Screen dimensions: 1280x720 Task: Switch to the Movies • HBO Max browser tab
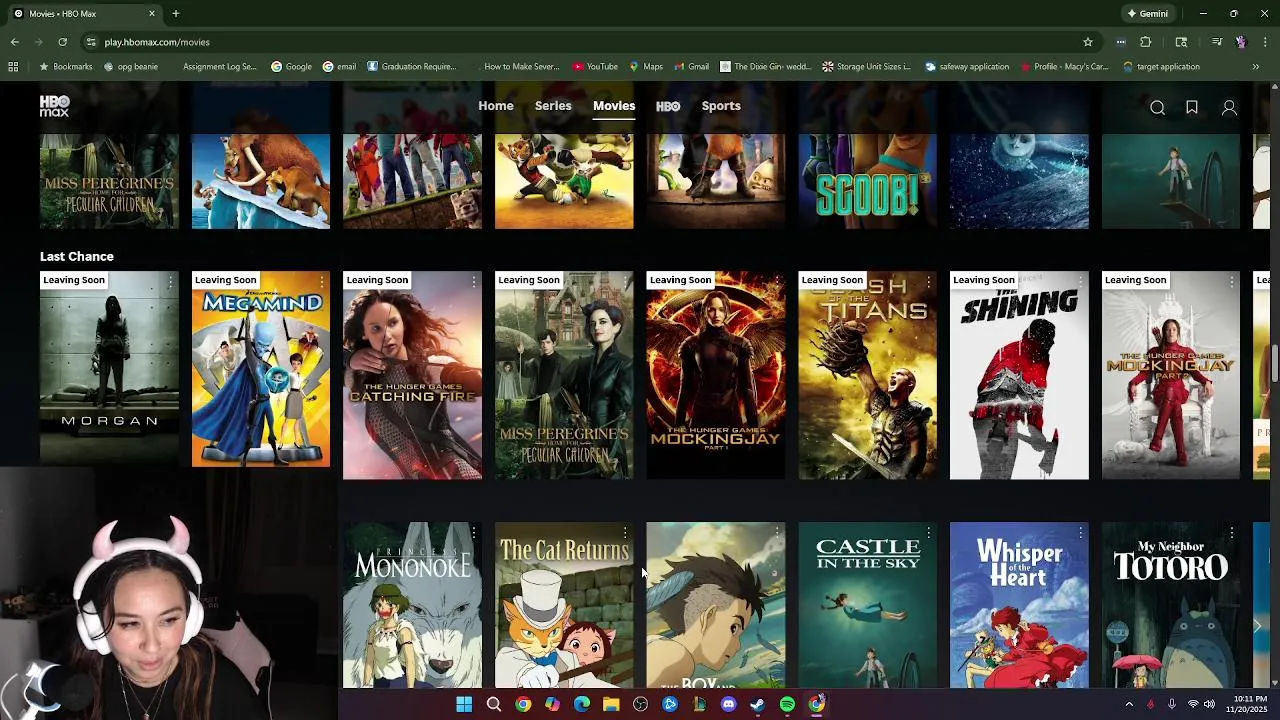point(83,14)
